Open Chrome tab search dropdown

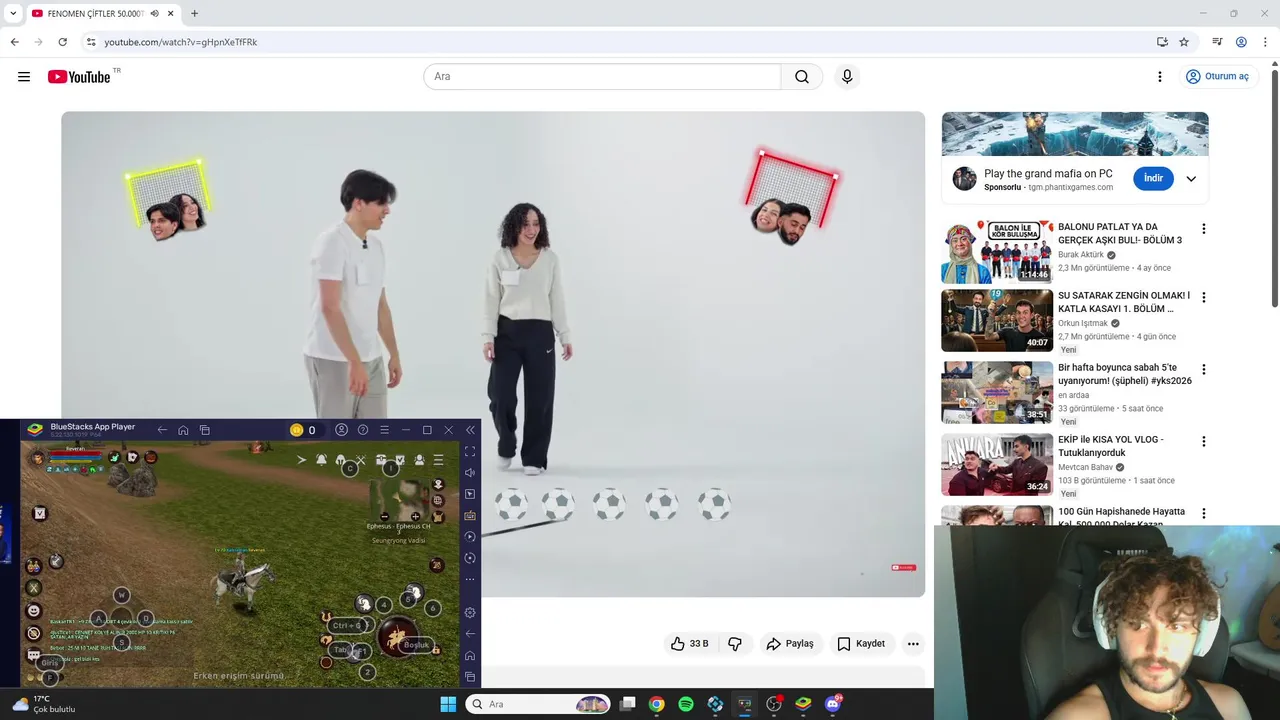13,13
